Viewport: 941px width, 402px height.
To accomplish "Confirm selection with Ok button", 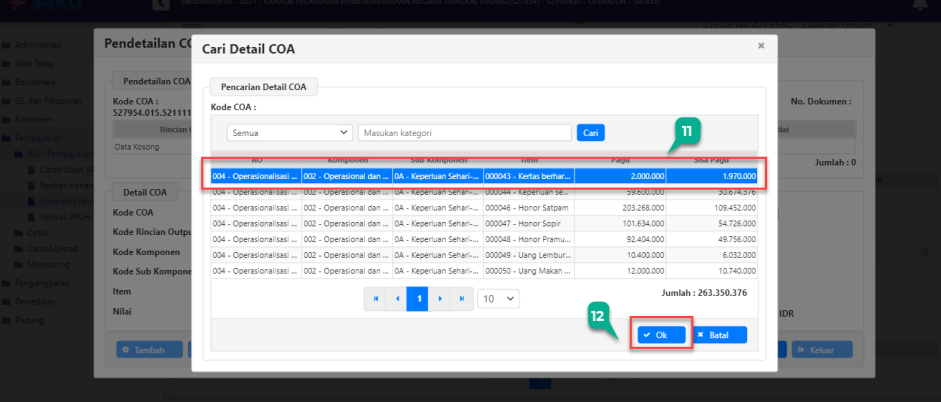I will 658,335.
